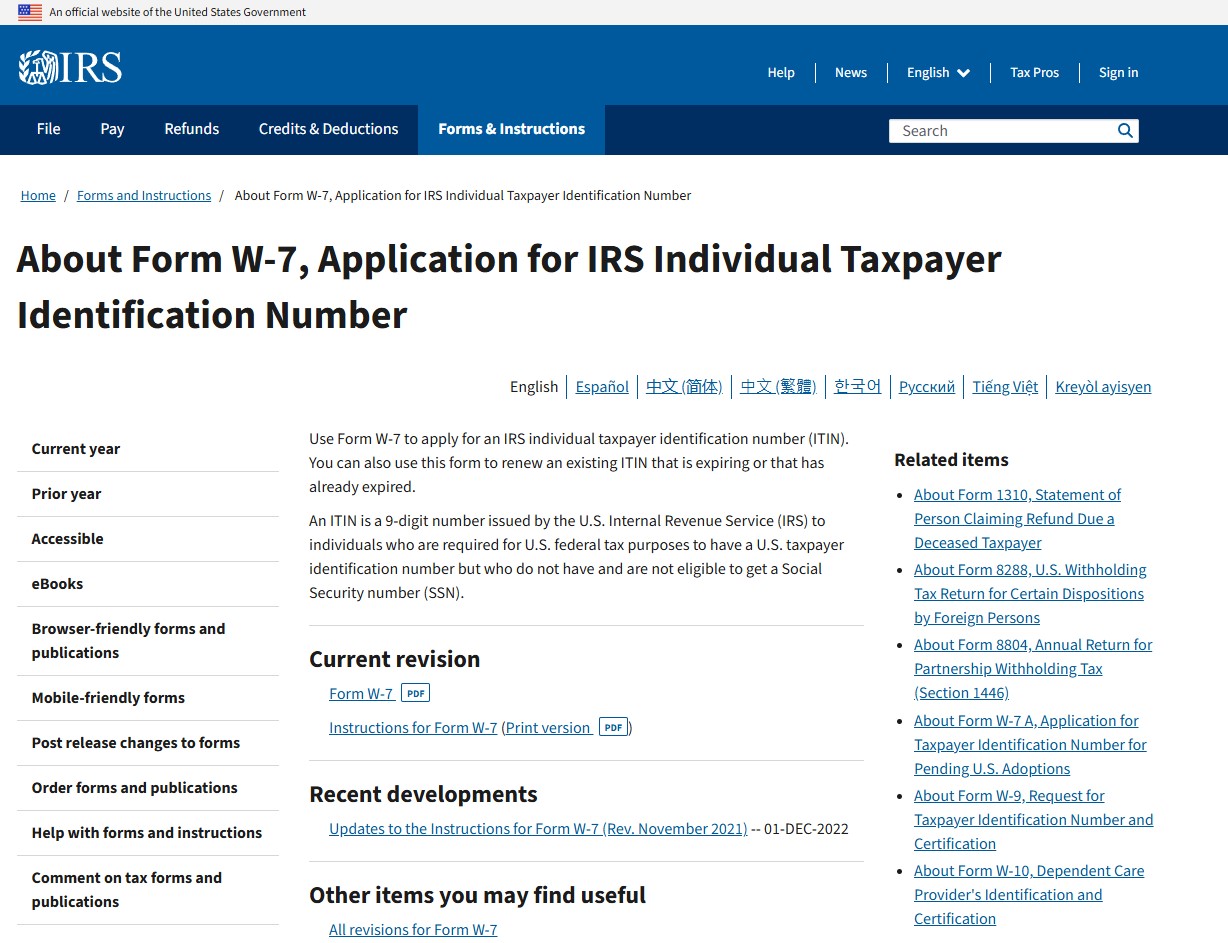The width and height of the screenshot is (1228, 943).
Task: Open Instructions for Form W-7 link
Action: pyautogui.click(x=413, y=727)
